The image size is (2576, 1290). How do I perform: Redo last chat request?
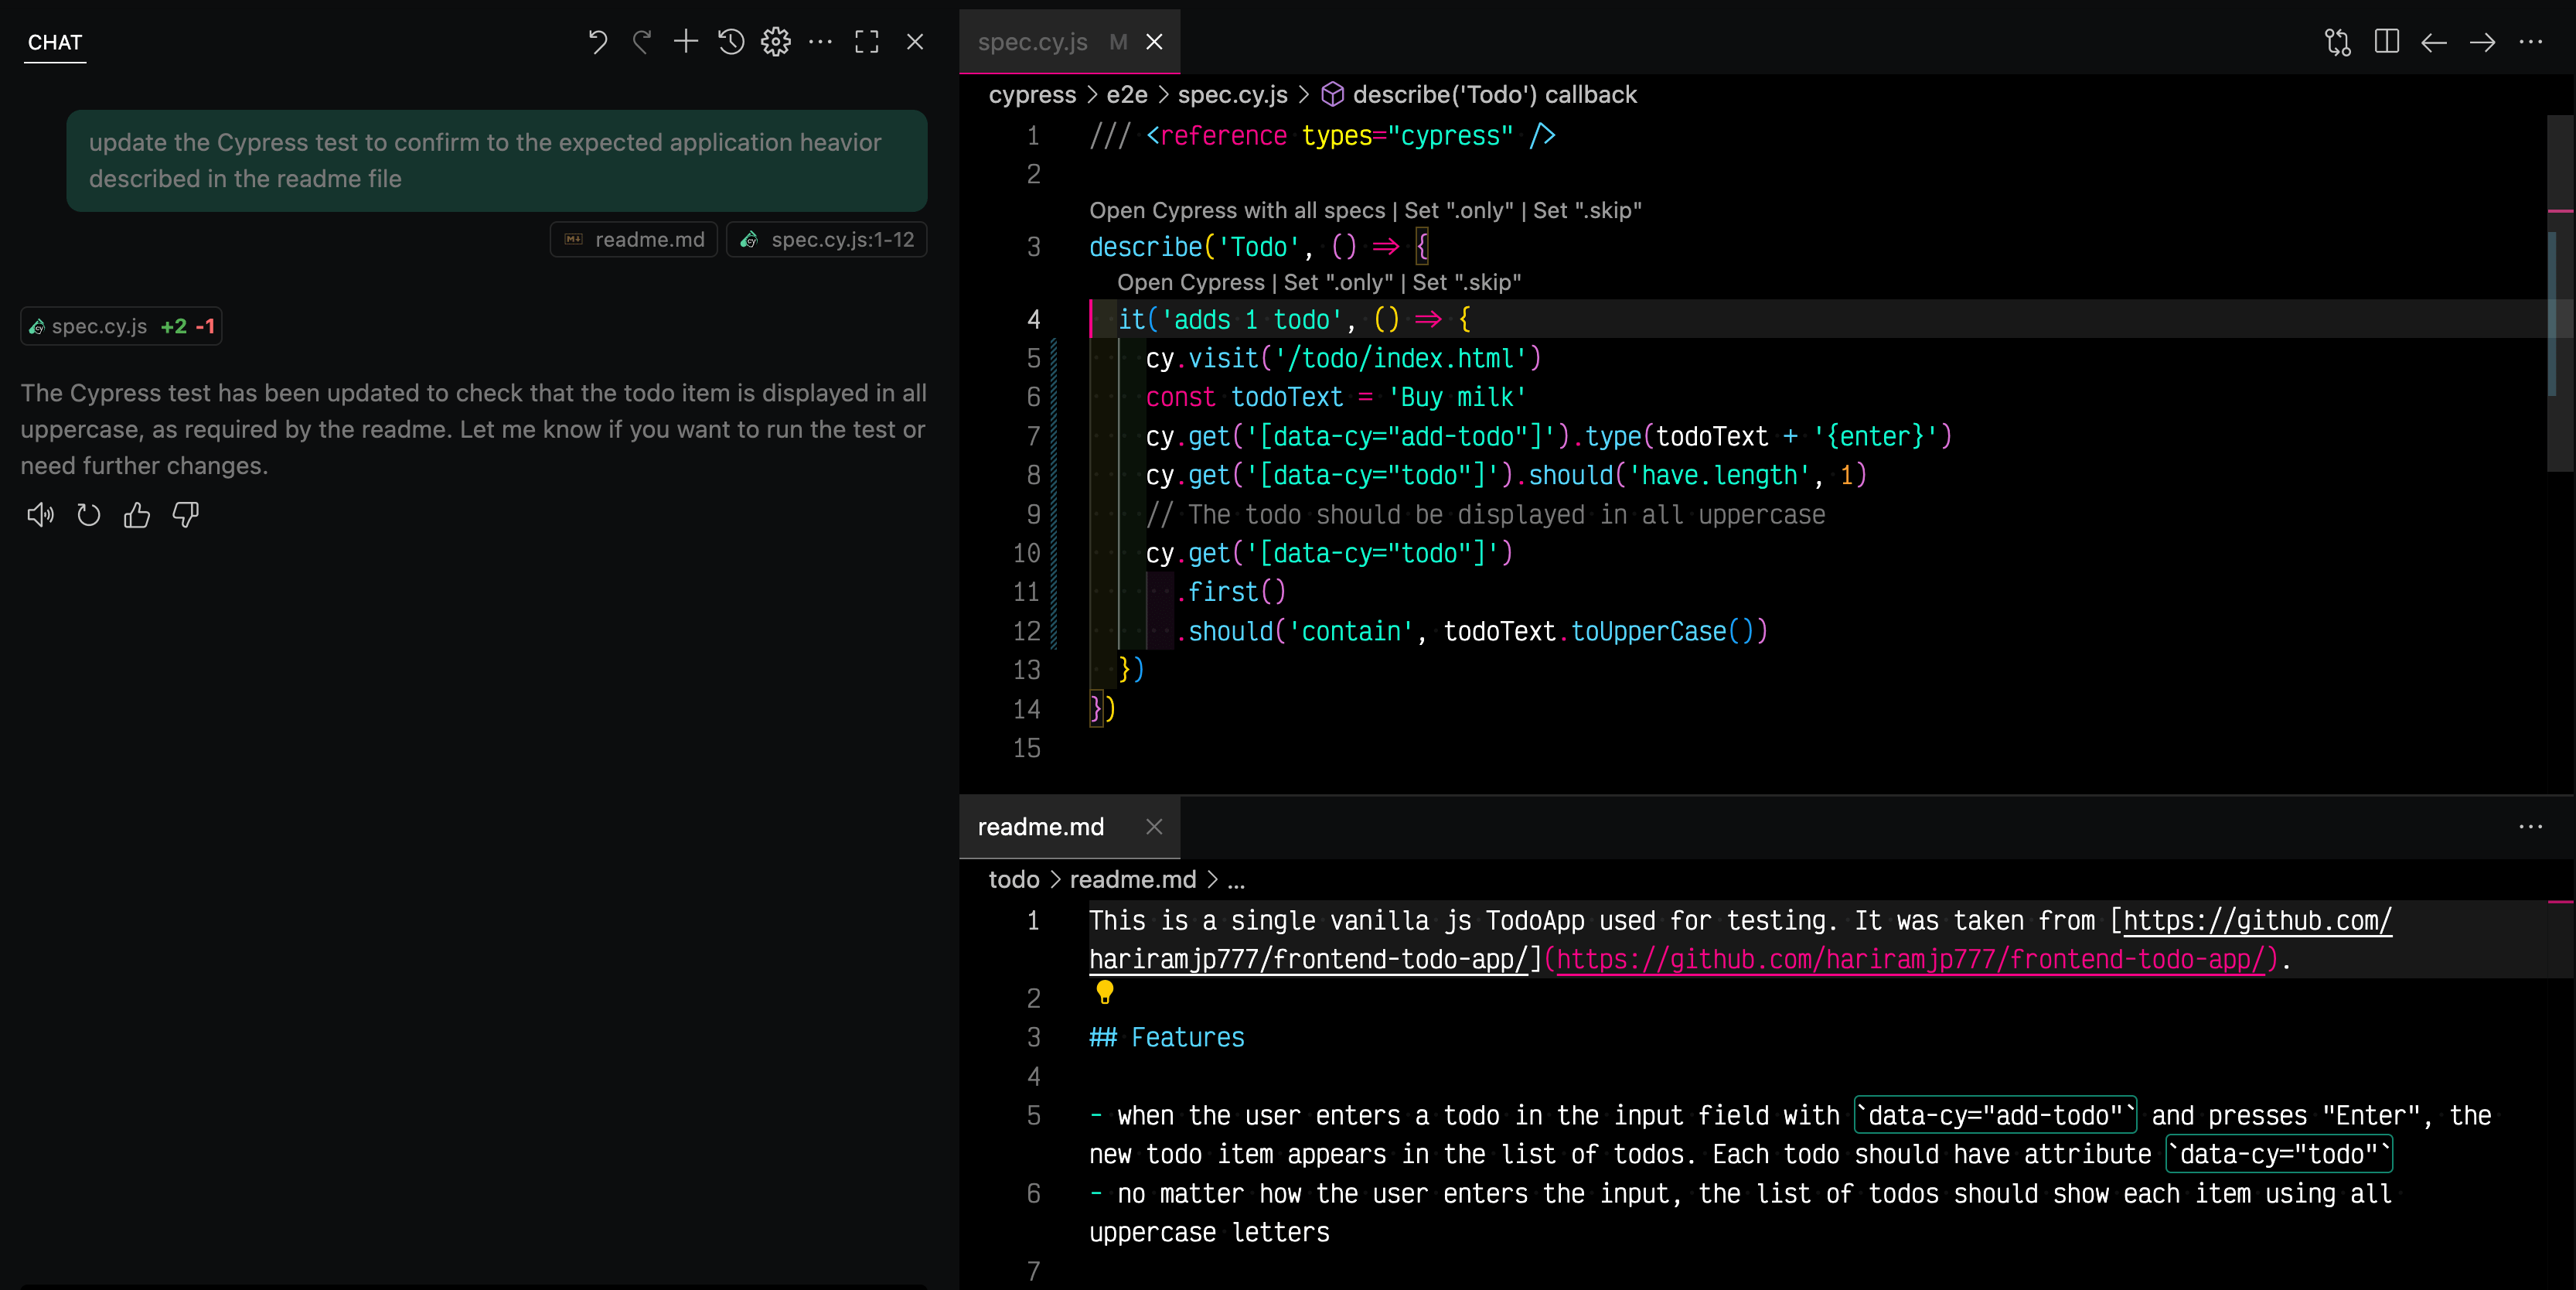pos(642,42)
